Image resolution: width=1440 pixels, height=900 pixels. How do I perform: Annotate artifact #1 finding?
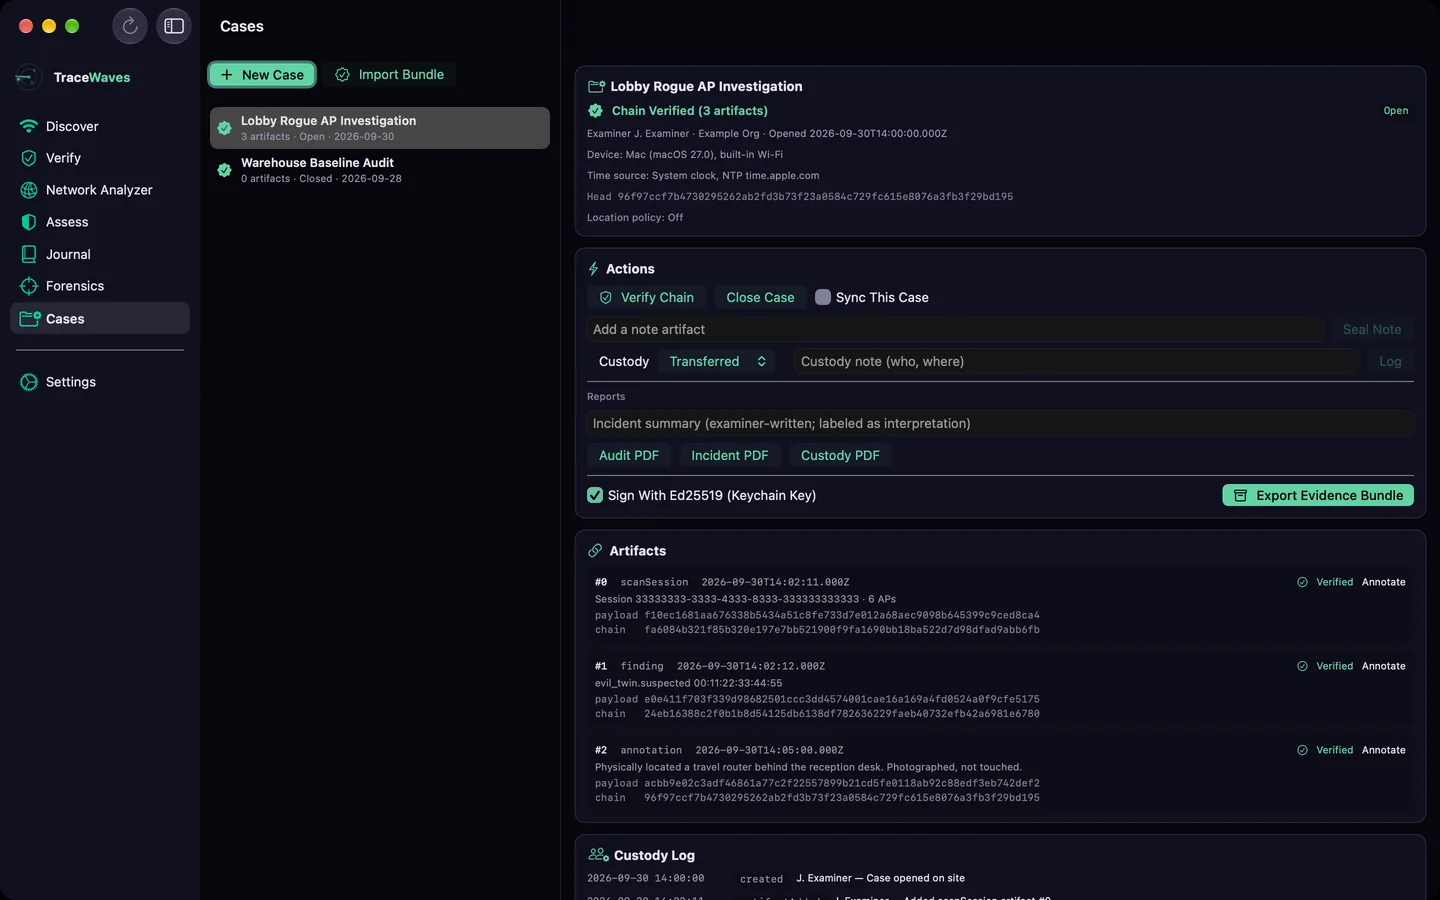click(1384, 666)
